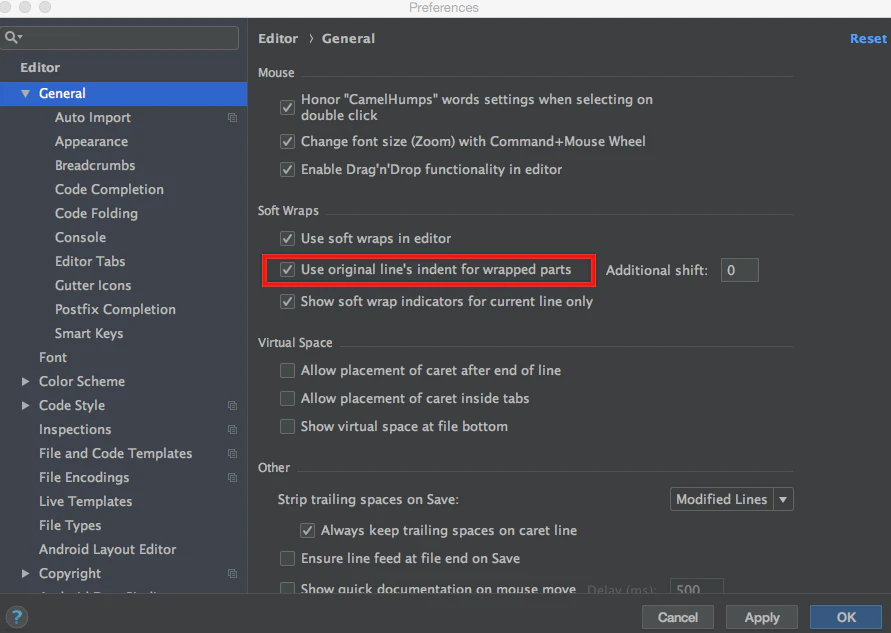Click the copy icon beside File Encodings

tap(232, 478)
